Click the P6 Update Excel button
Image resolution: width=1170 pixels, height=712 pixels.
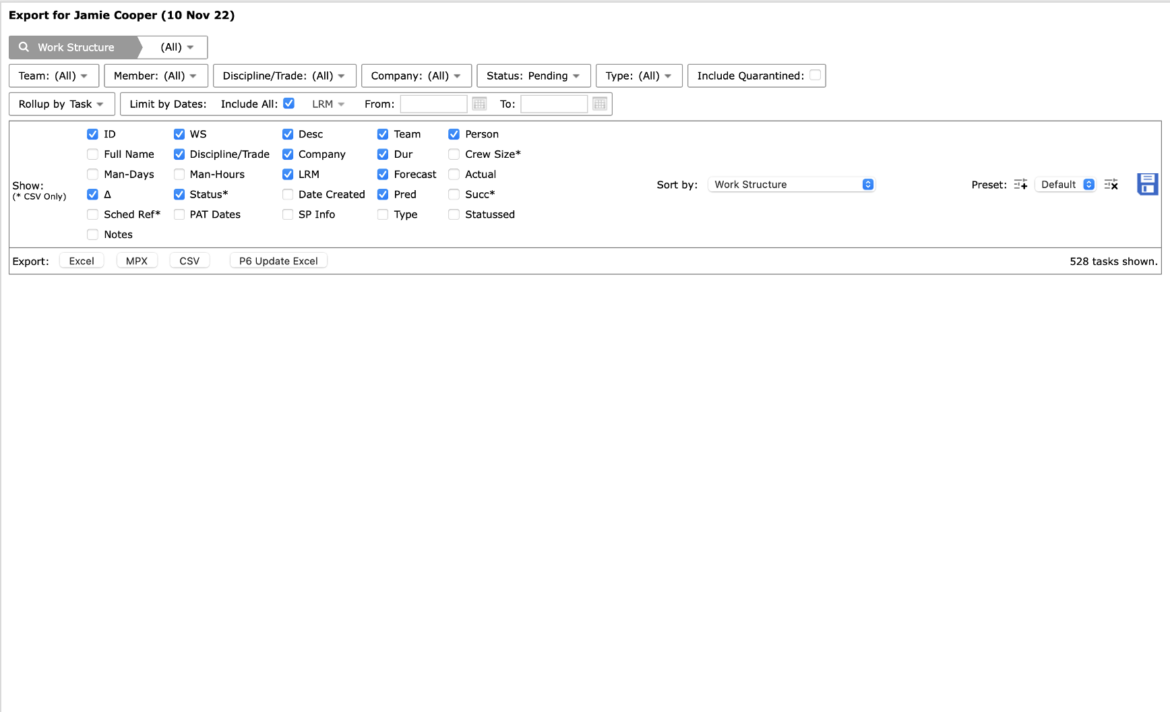(278, 261)
